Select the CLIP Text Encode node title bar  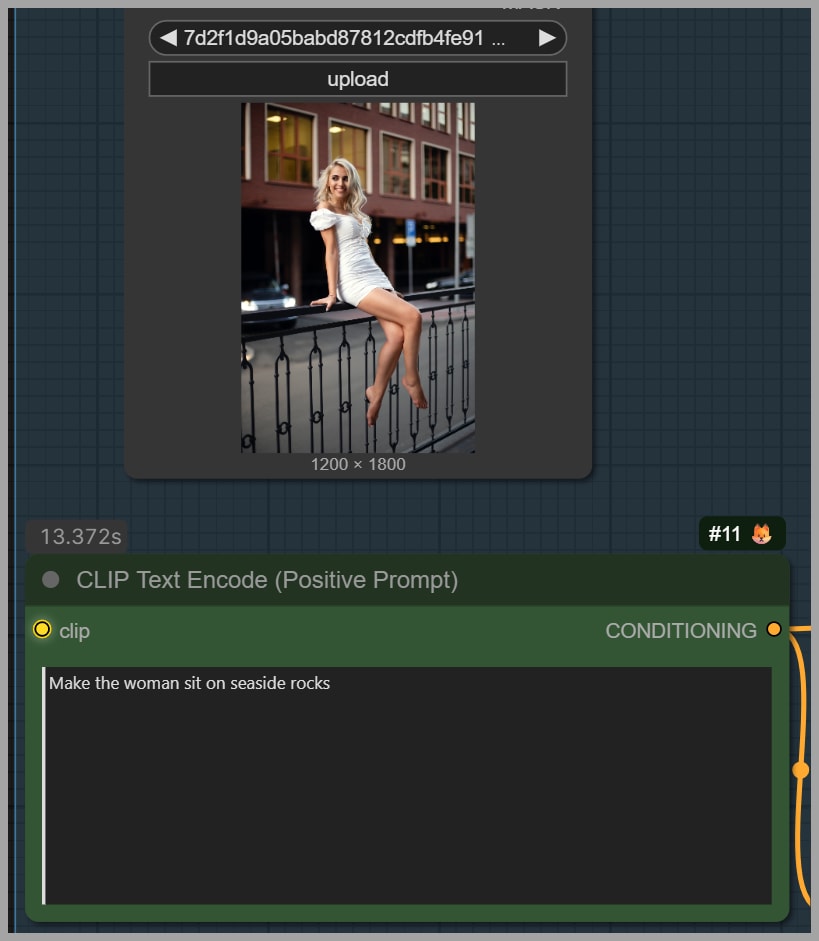400,580
